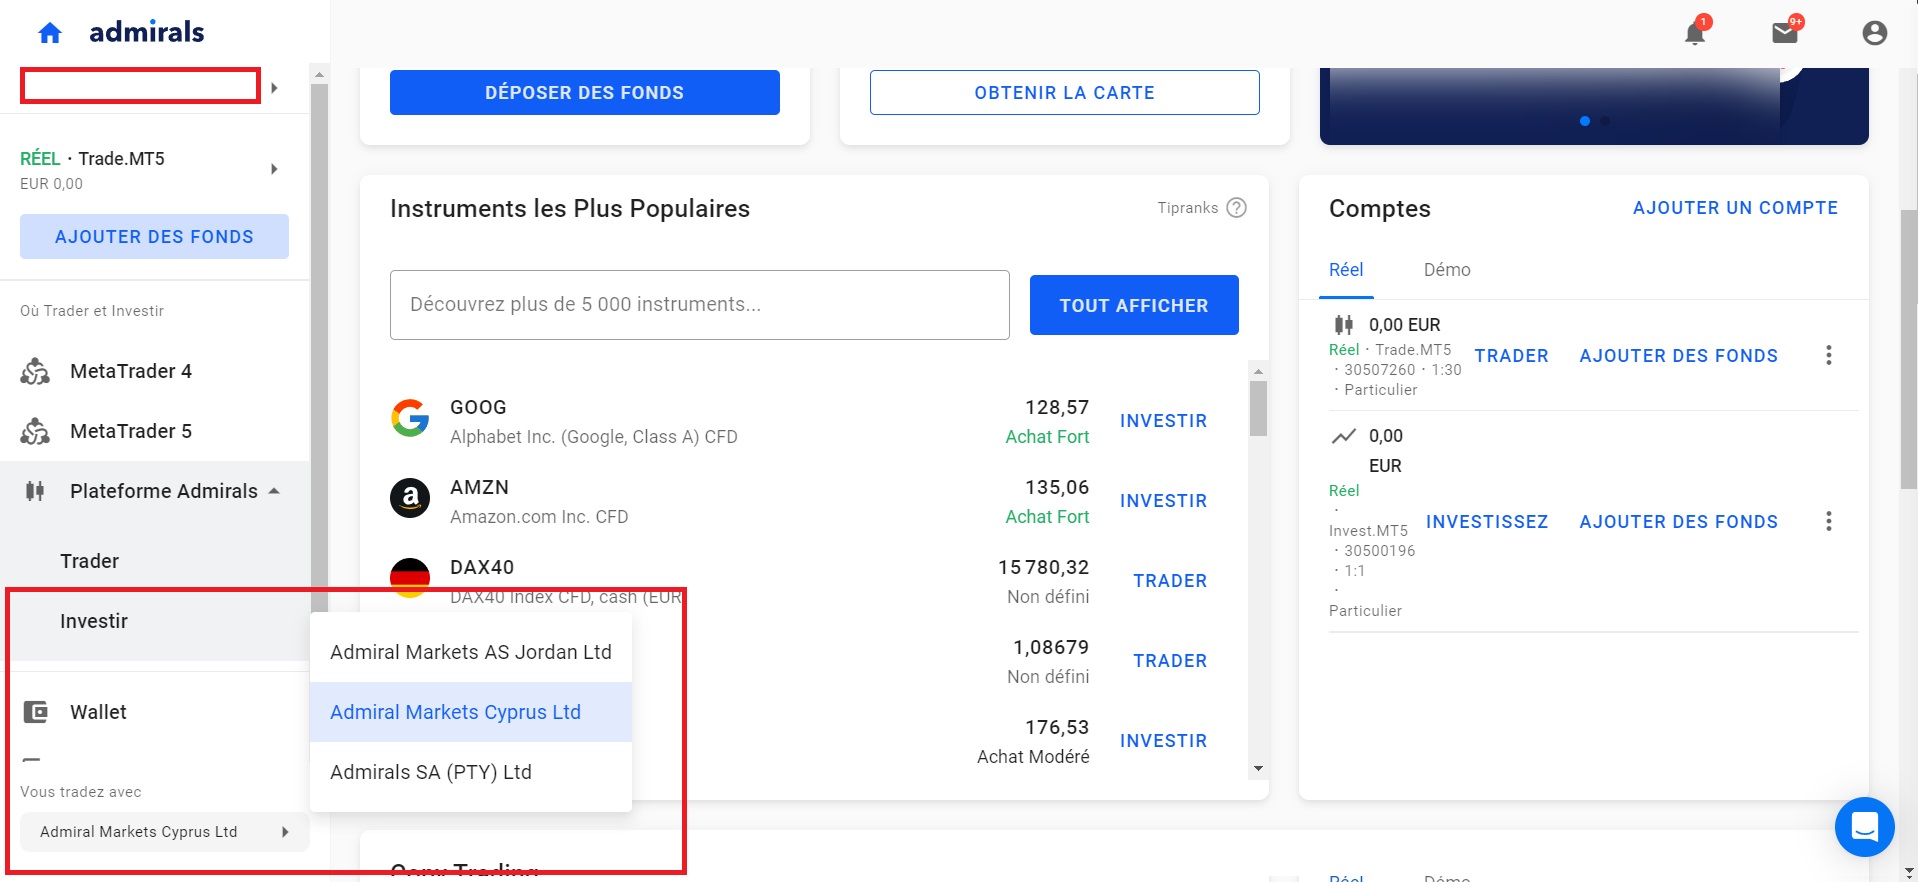The image size is (1918, 882).
Task: Click the Tipranks help question icon
Action: (1237, 208)
